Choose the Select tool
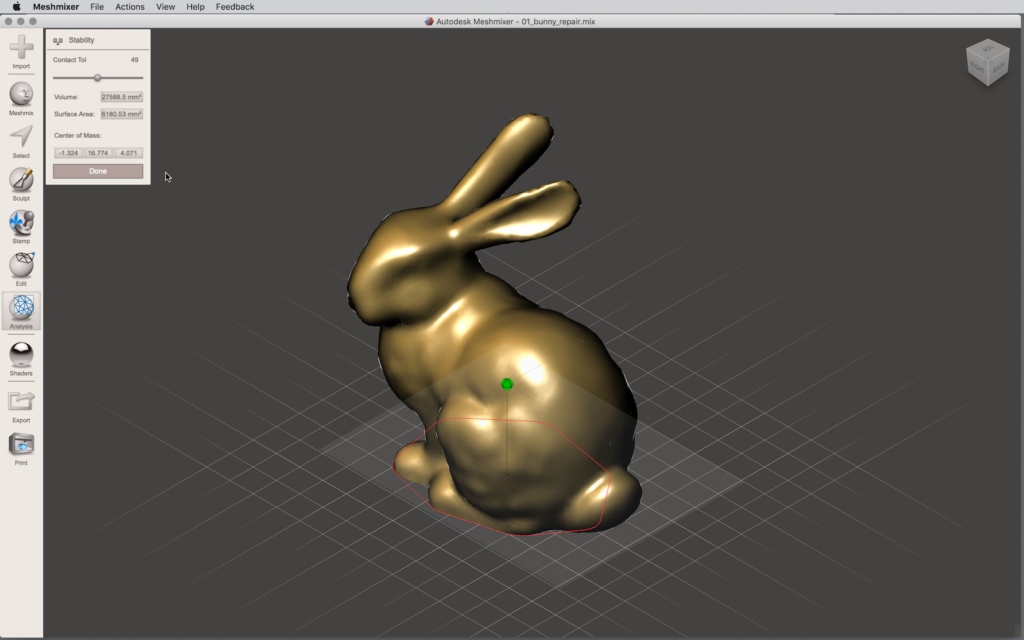This screenshot has width=1024, height=640. click(21, 137)
